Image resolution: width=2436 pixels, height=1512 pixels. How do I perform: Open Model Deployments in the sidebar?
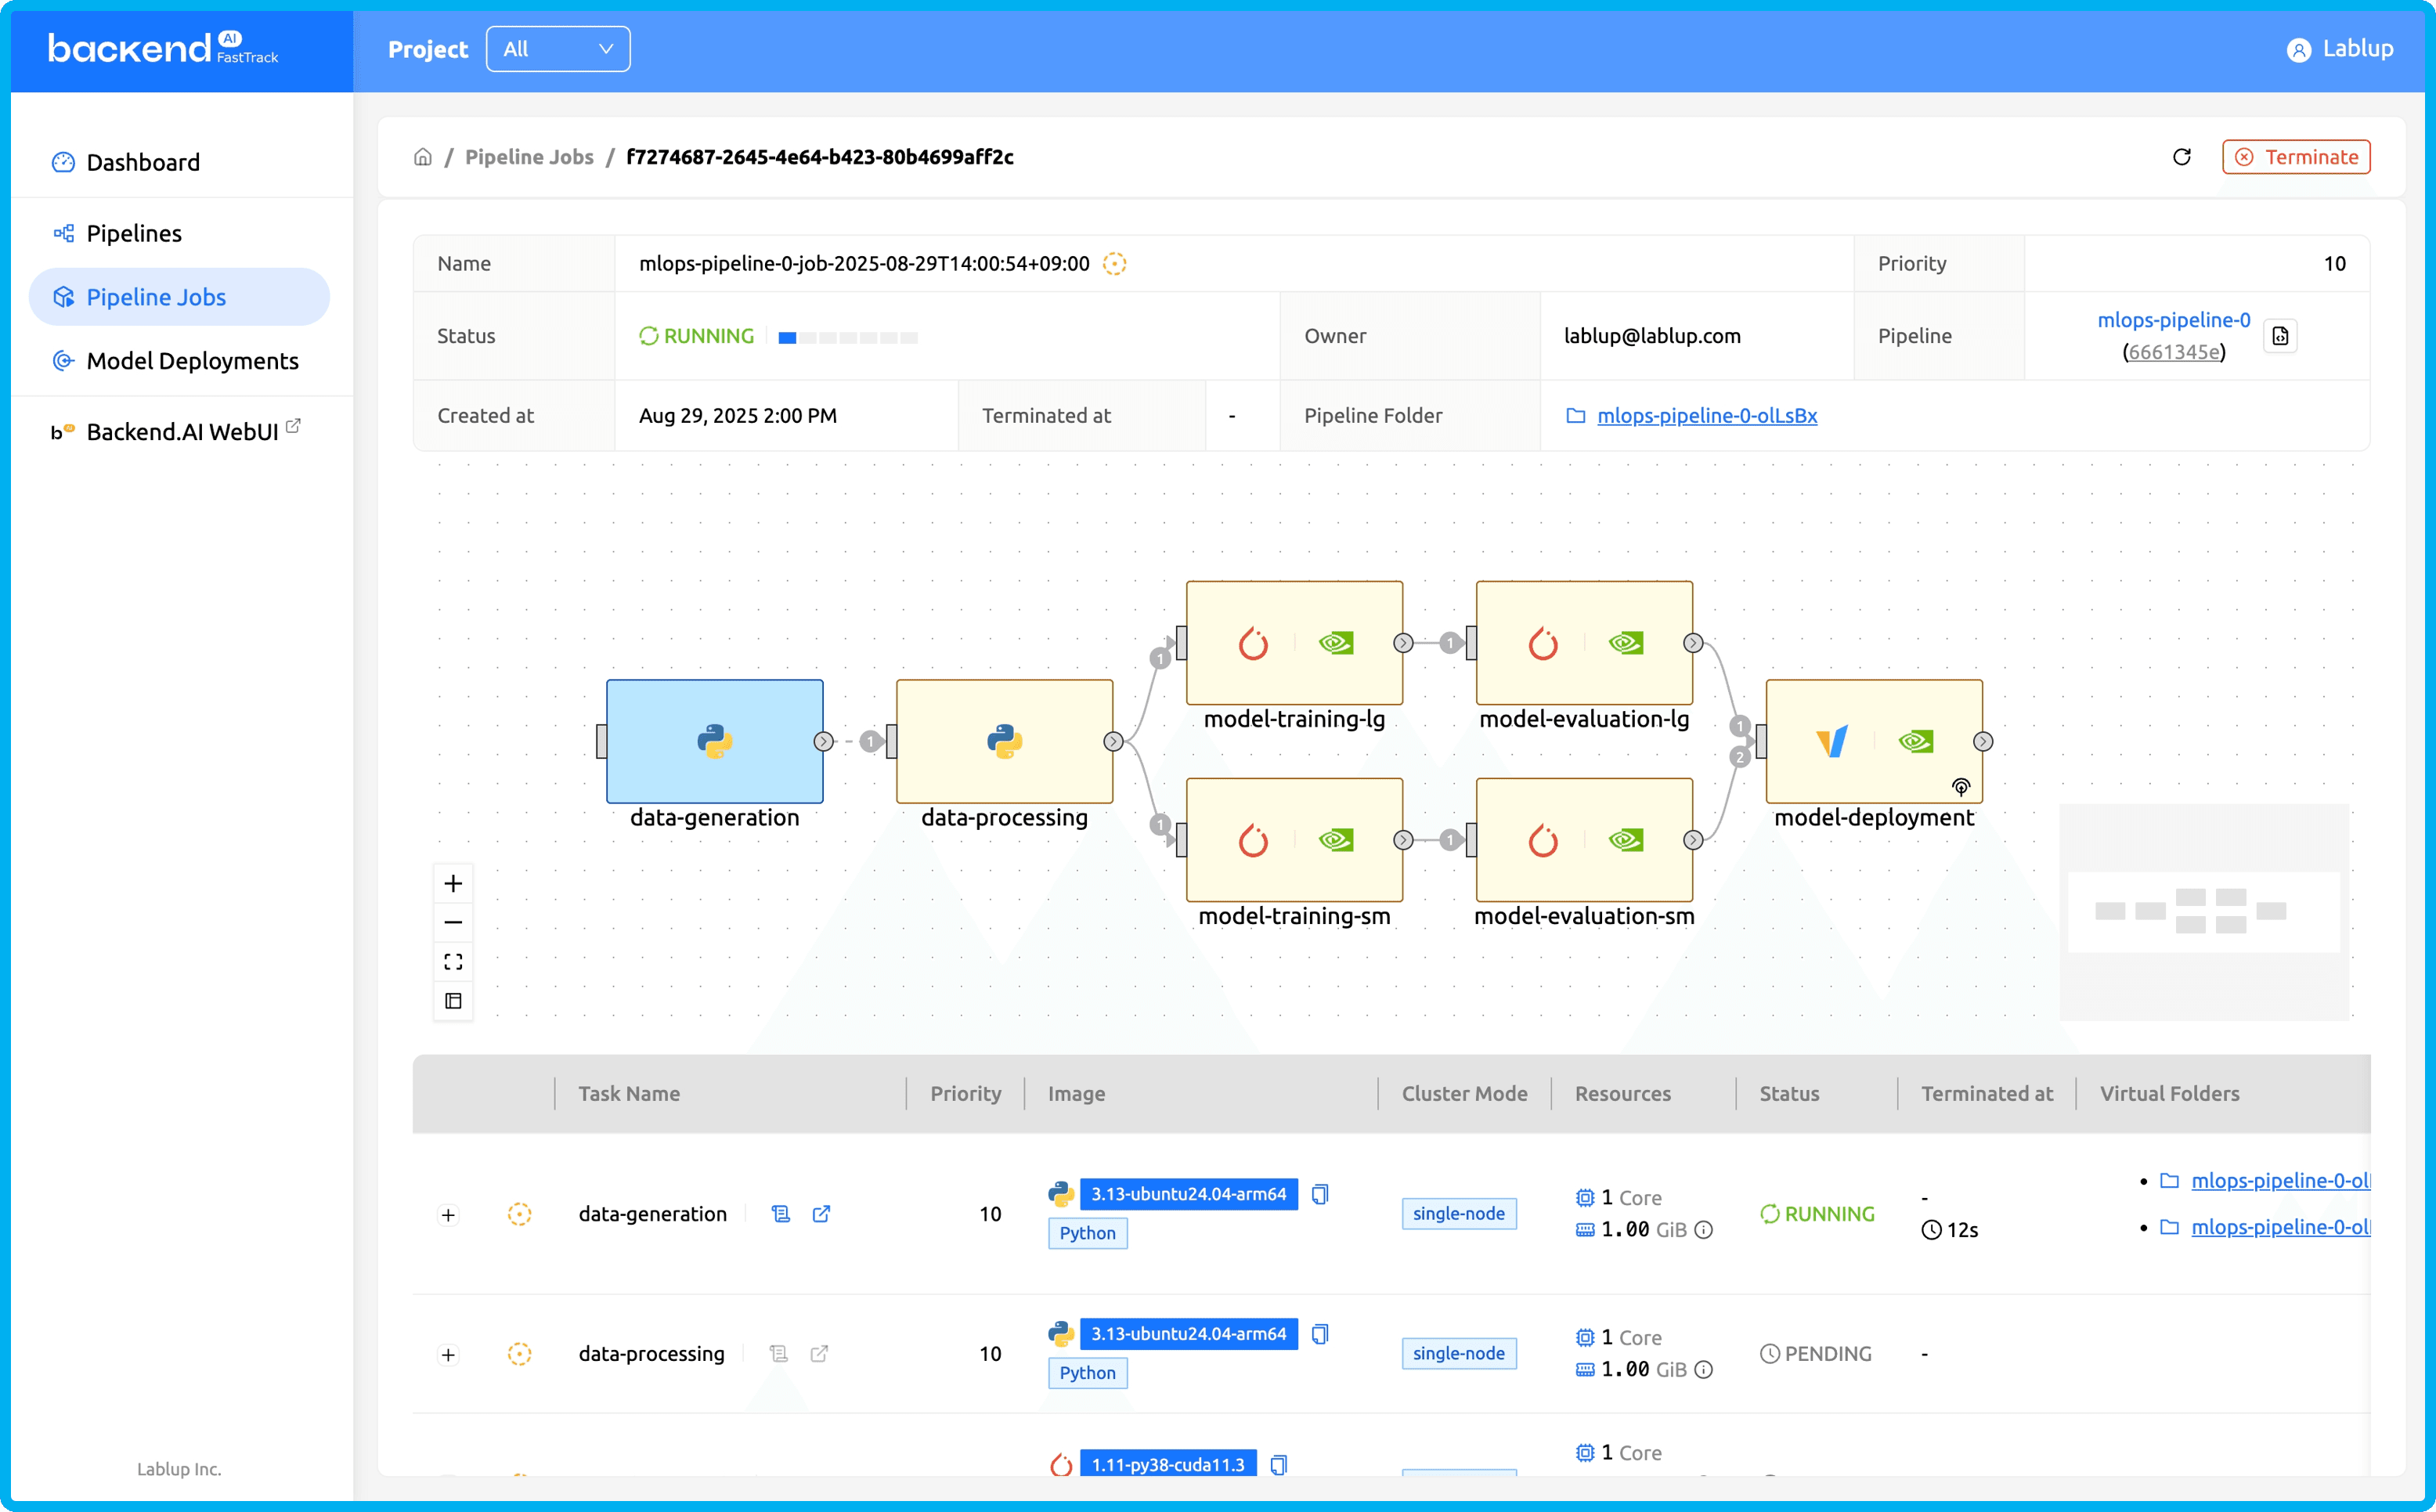pos(192,361)
